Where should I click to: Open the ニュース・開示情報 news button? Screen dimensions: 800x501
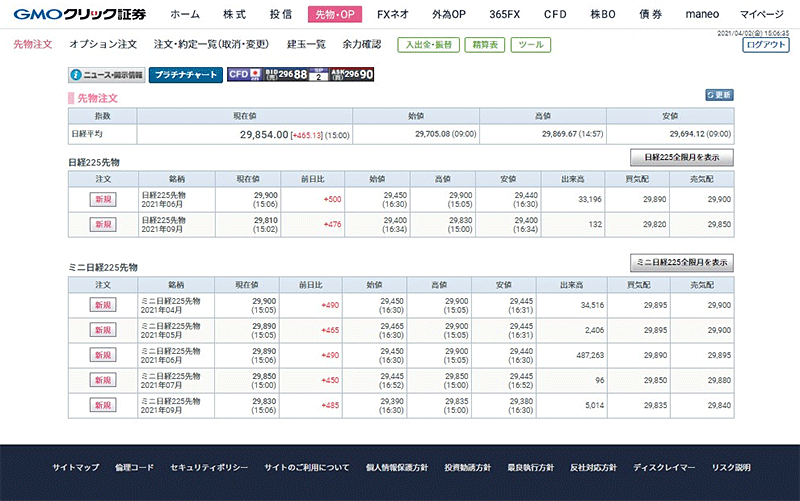point(106,75)
